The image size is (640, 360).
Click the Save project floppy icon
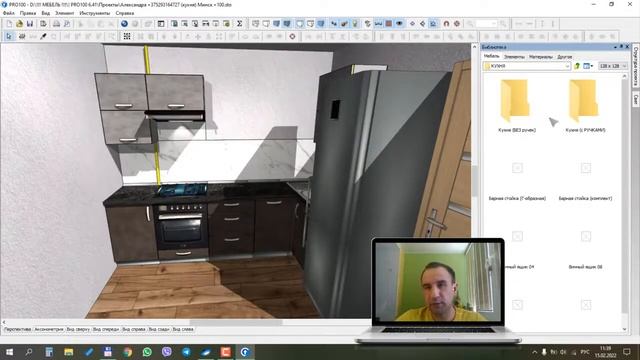tap(30, 24)
